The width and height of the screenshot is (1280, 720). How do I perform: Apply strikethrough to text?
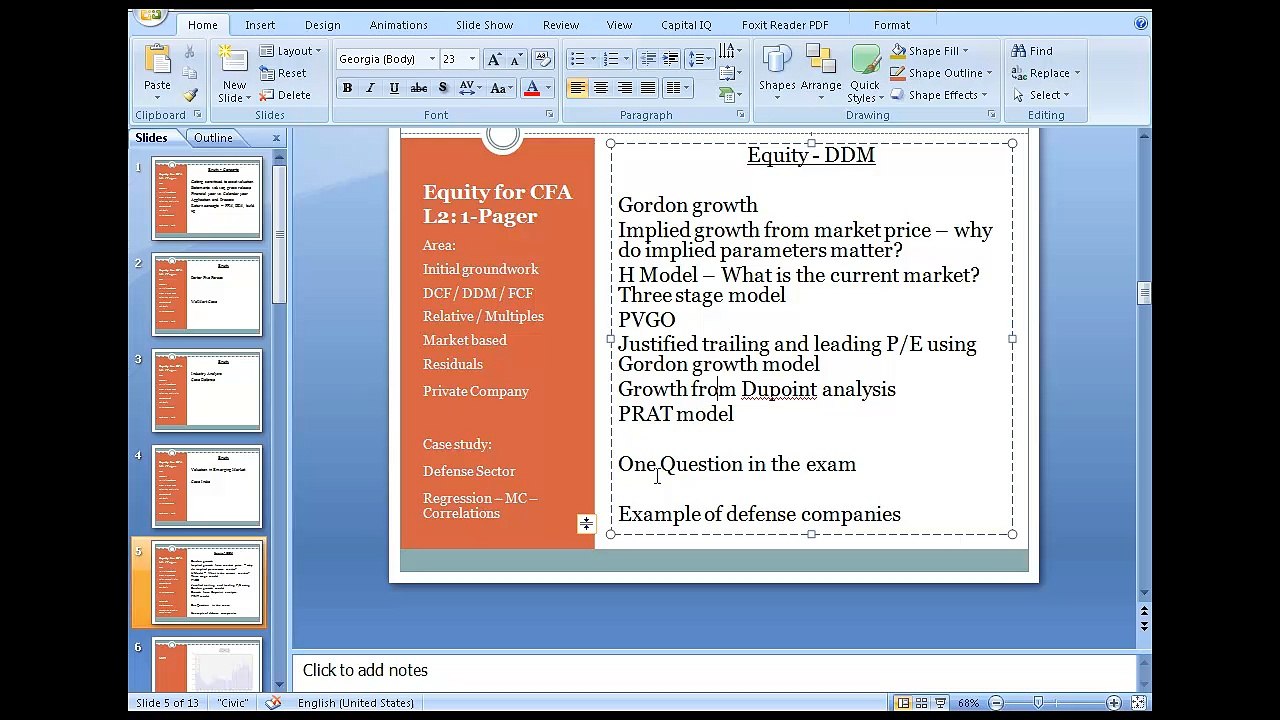(x=418, y=88)
